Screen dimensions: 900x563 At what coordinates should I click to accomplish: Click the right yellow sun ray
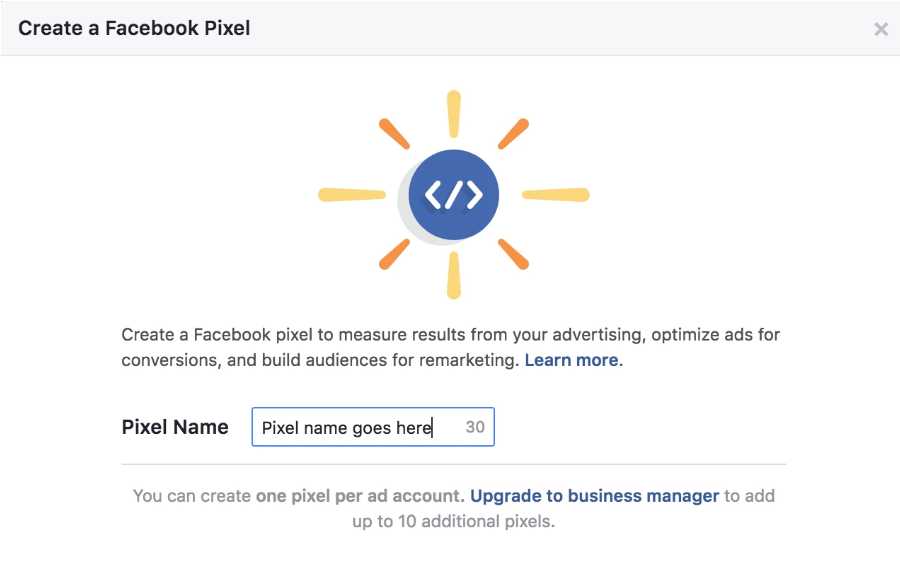[555, 194]
